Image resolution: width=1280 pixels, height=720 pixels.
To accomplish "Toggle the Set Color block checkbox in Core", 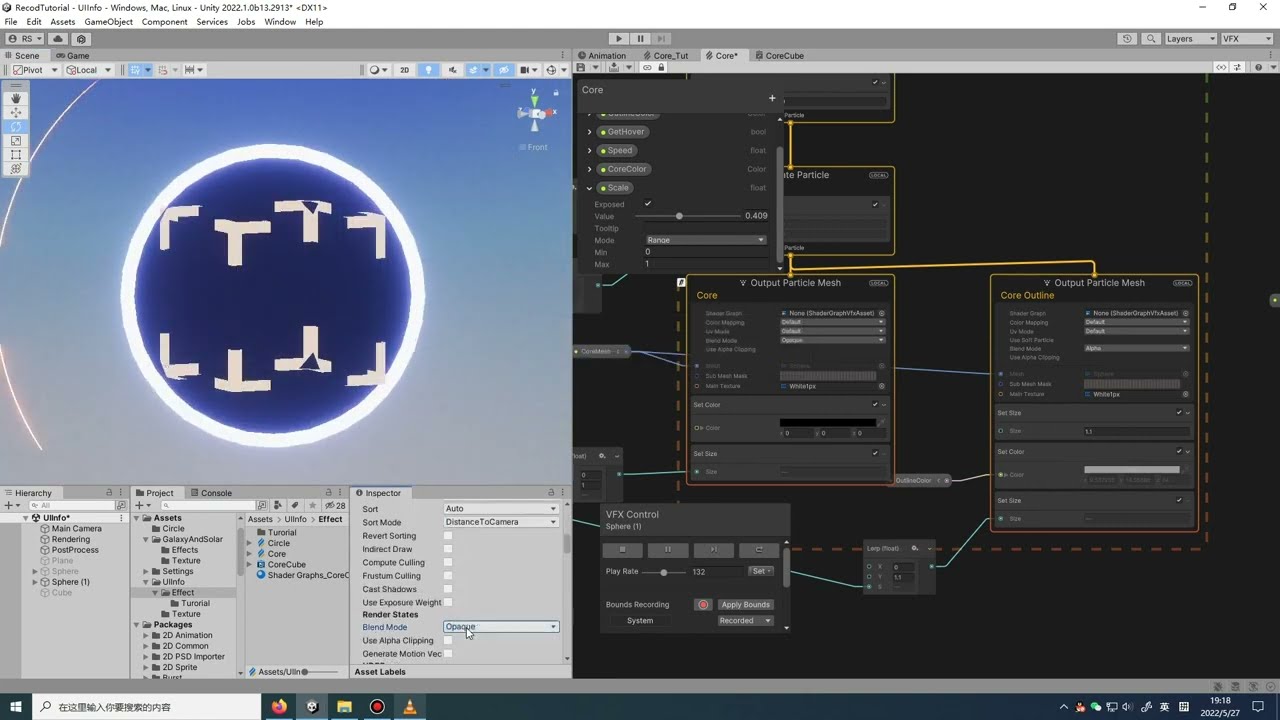I will (875, 404).
